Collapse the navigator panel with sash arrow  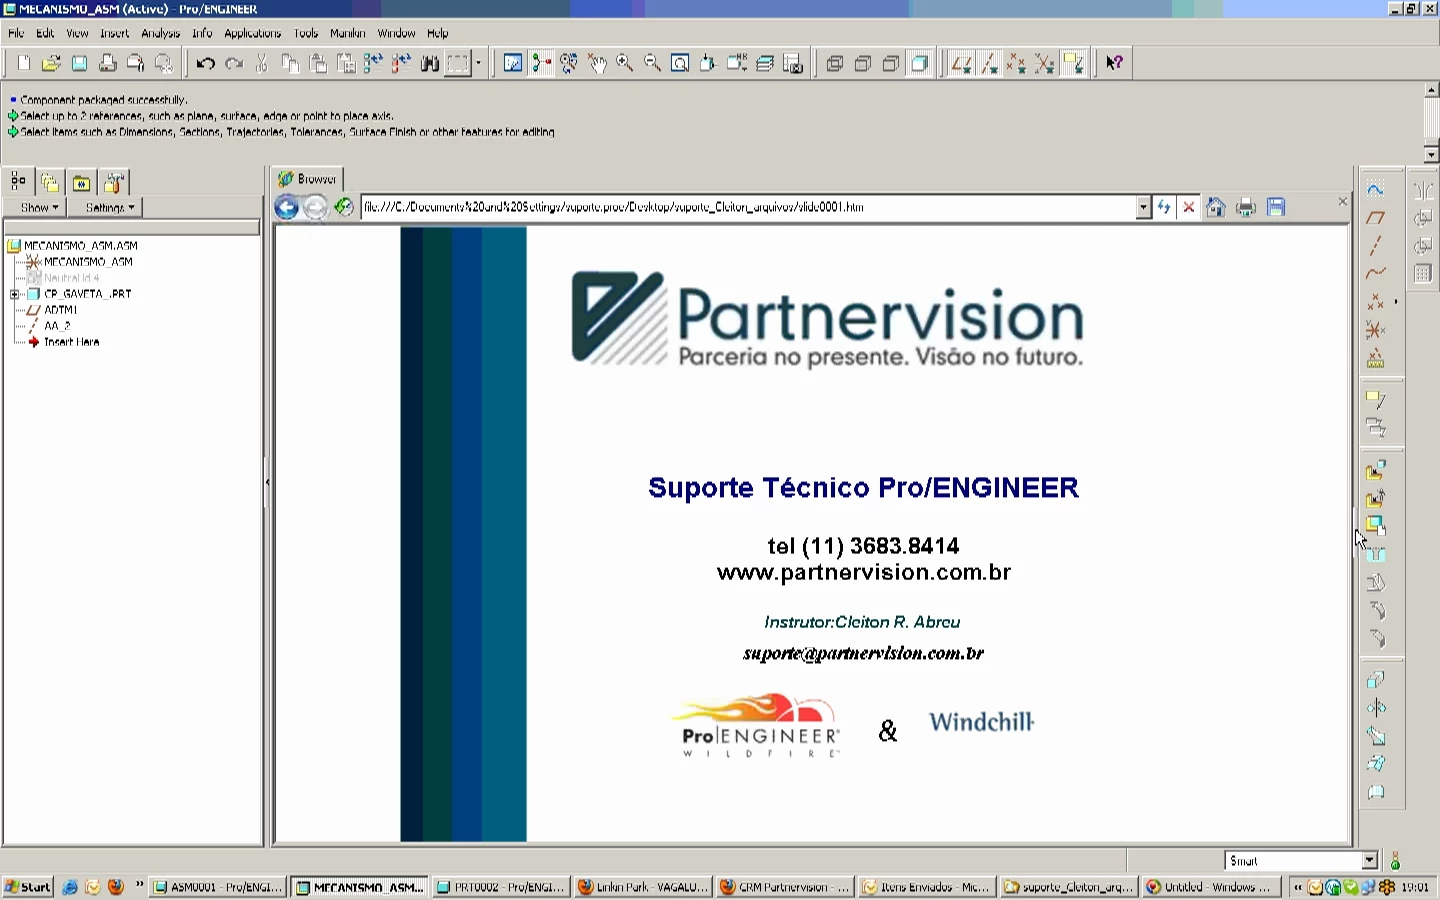267,482
